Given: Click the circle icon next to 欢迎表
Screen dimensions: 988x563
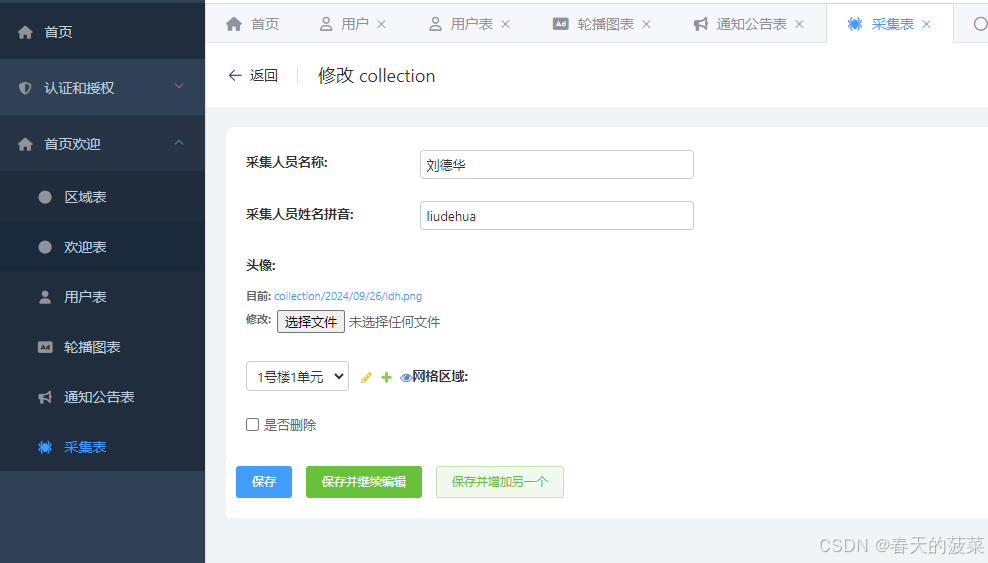Looking at the screenshot, I should point(45,247).
